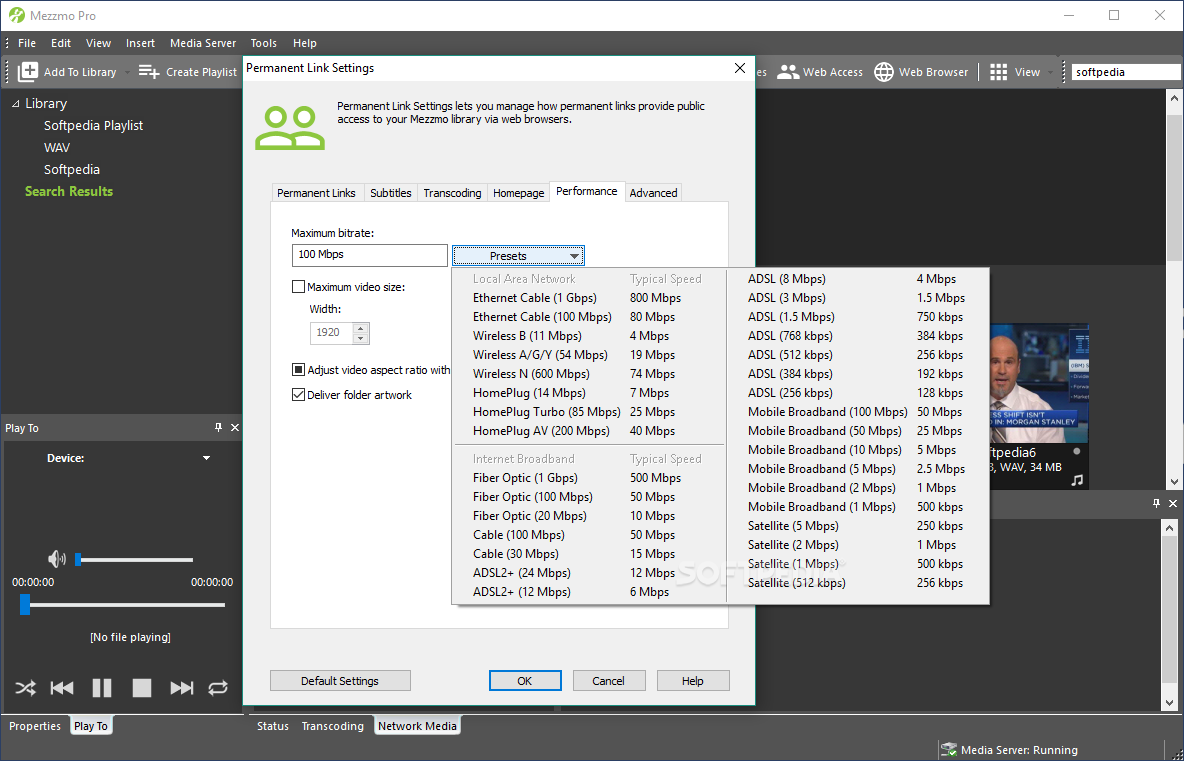Click the Maximum bitrate input field
Screen dimensions: 1184x761
point(369,255)
